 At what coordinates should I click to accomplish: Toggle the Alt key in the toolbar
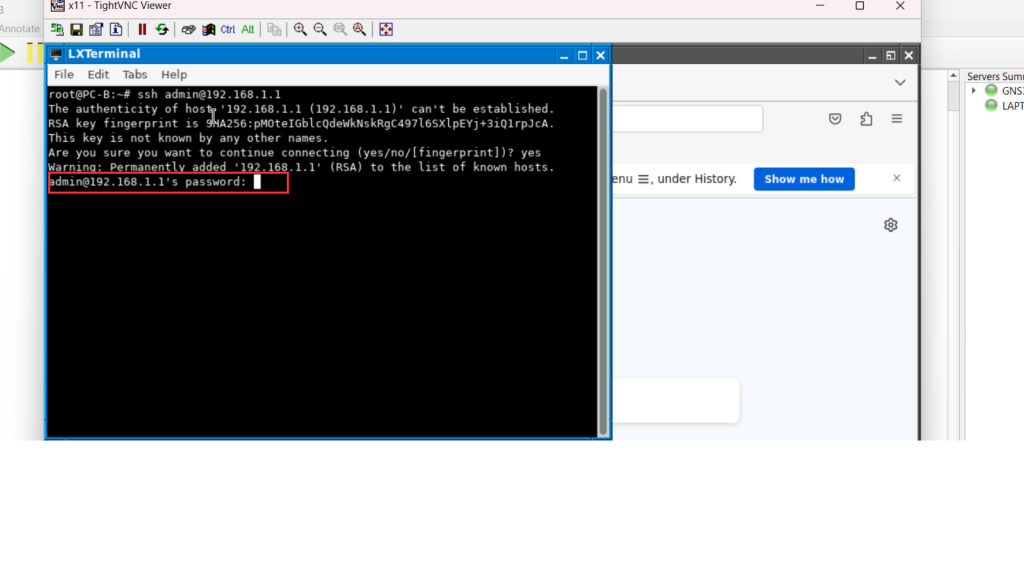tap(248, 30)
